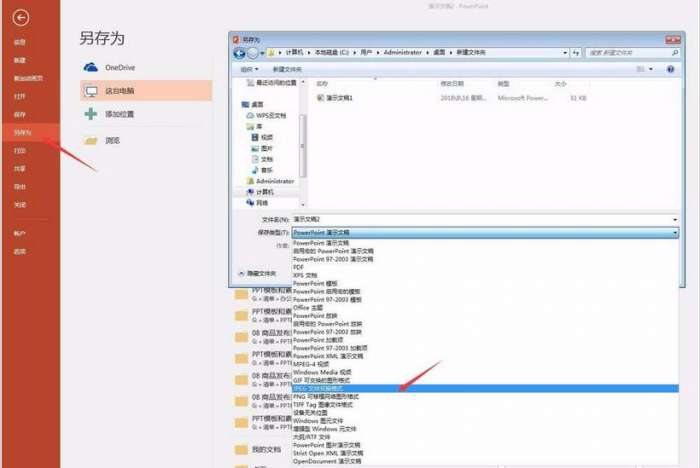The image size is (700, 468).
Task: Click the highlighted save type combo box
Action: (x=485, y=233)
